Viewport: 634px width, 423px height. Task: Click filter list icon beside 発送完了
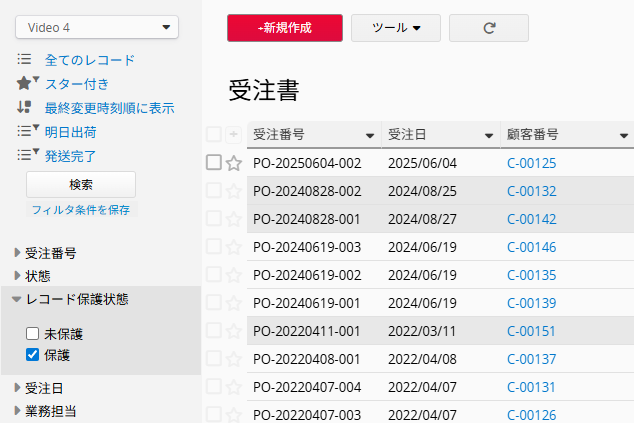coord(27,154)
